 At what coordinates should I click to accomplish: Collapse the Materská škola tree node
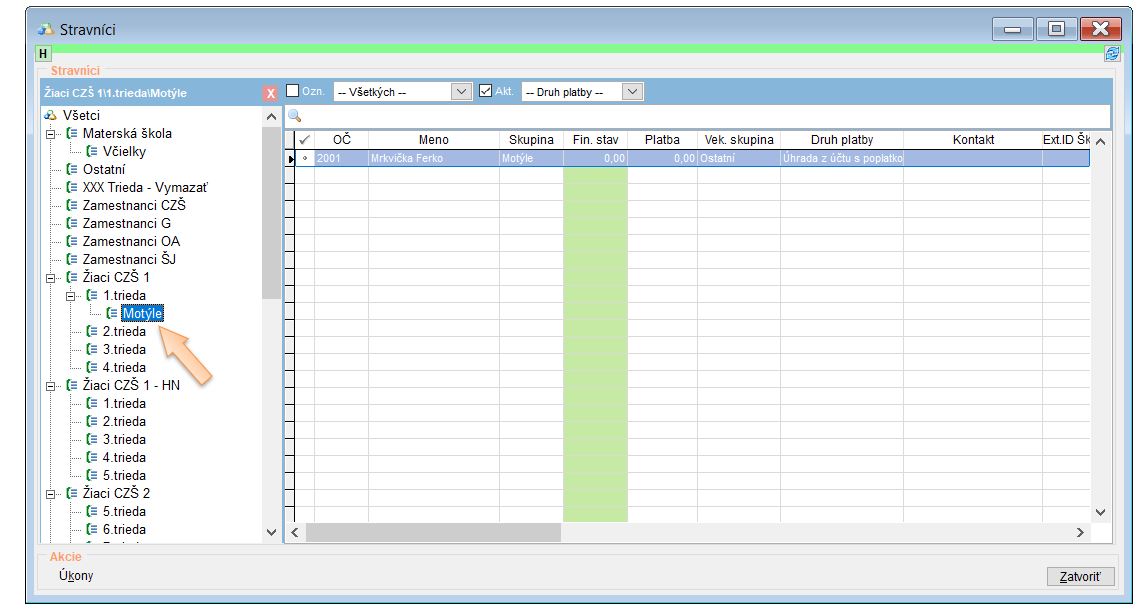50,133
